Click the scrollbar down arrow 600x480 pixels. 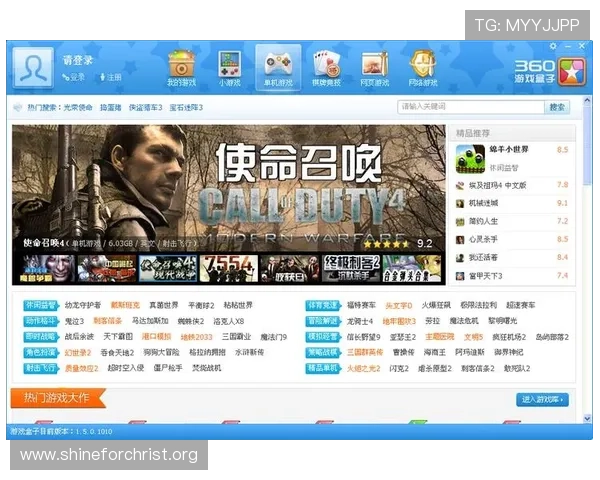[x=587, y=418]
